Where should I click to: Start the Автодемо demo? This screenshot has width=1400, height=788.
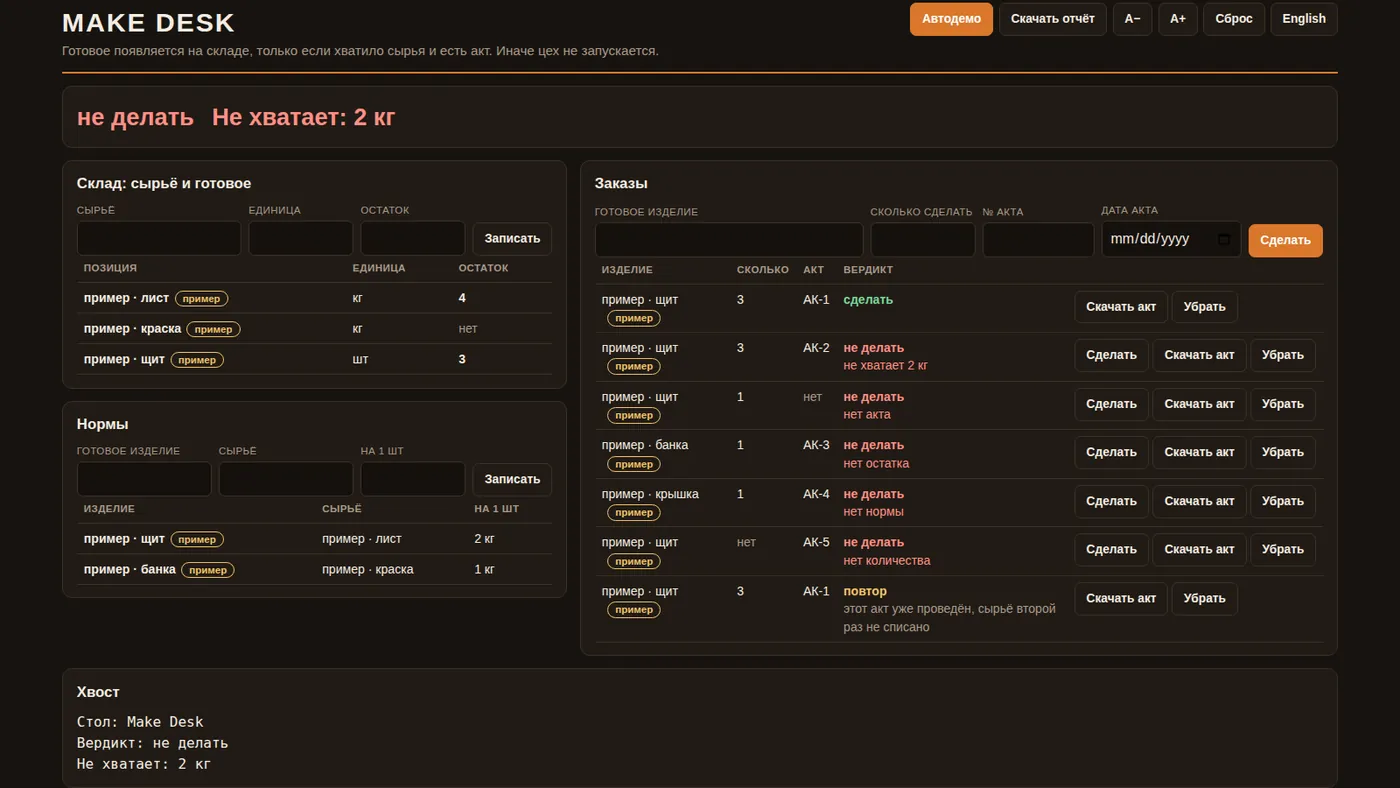click(951, 19)
